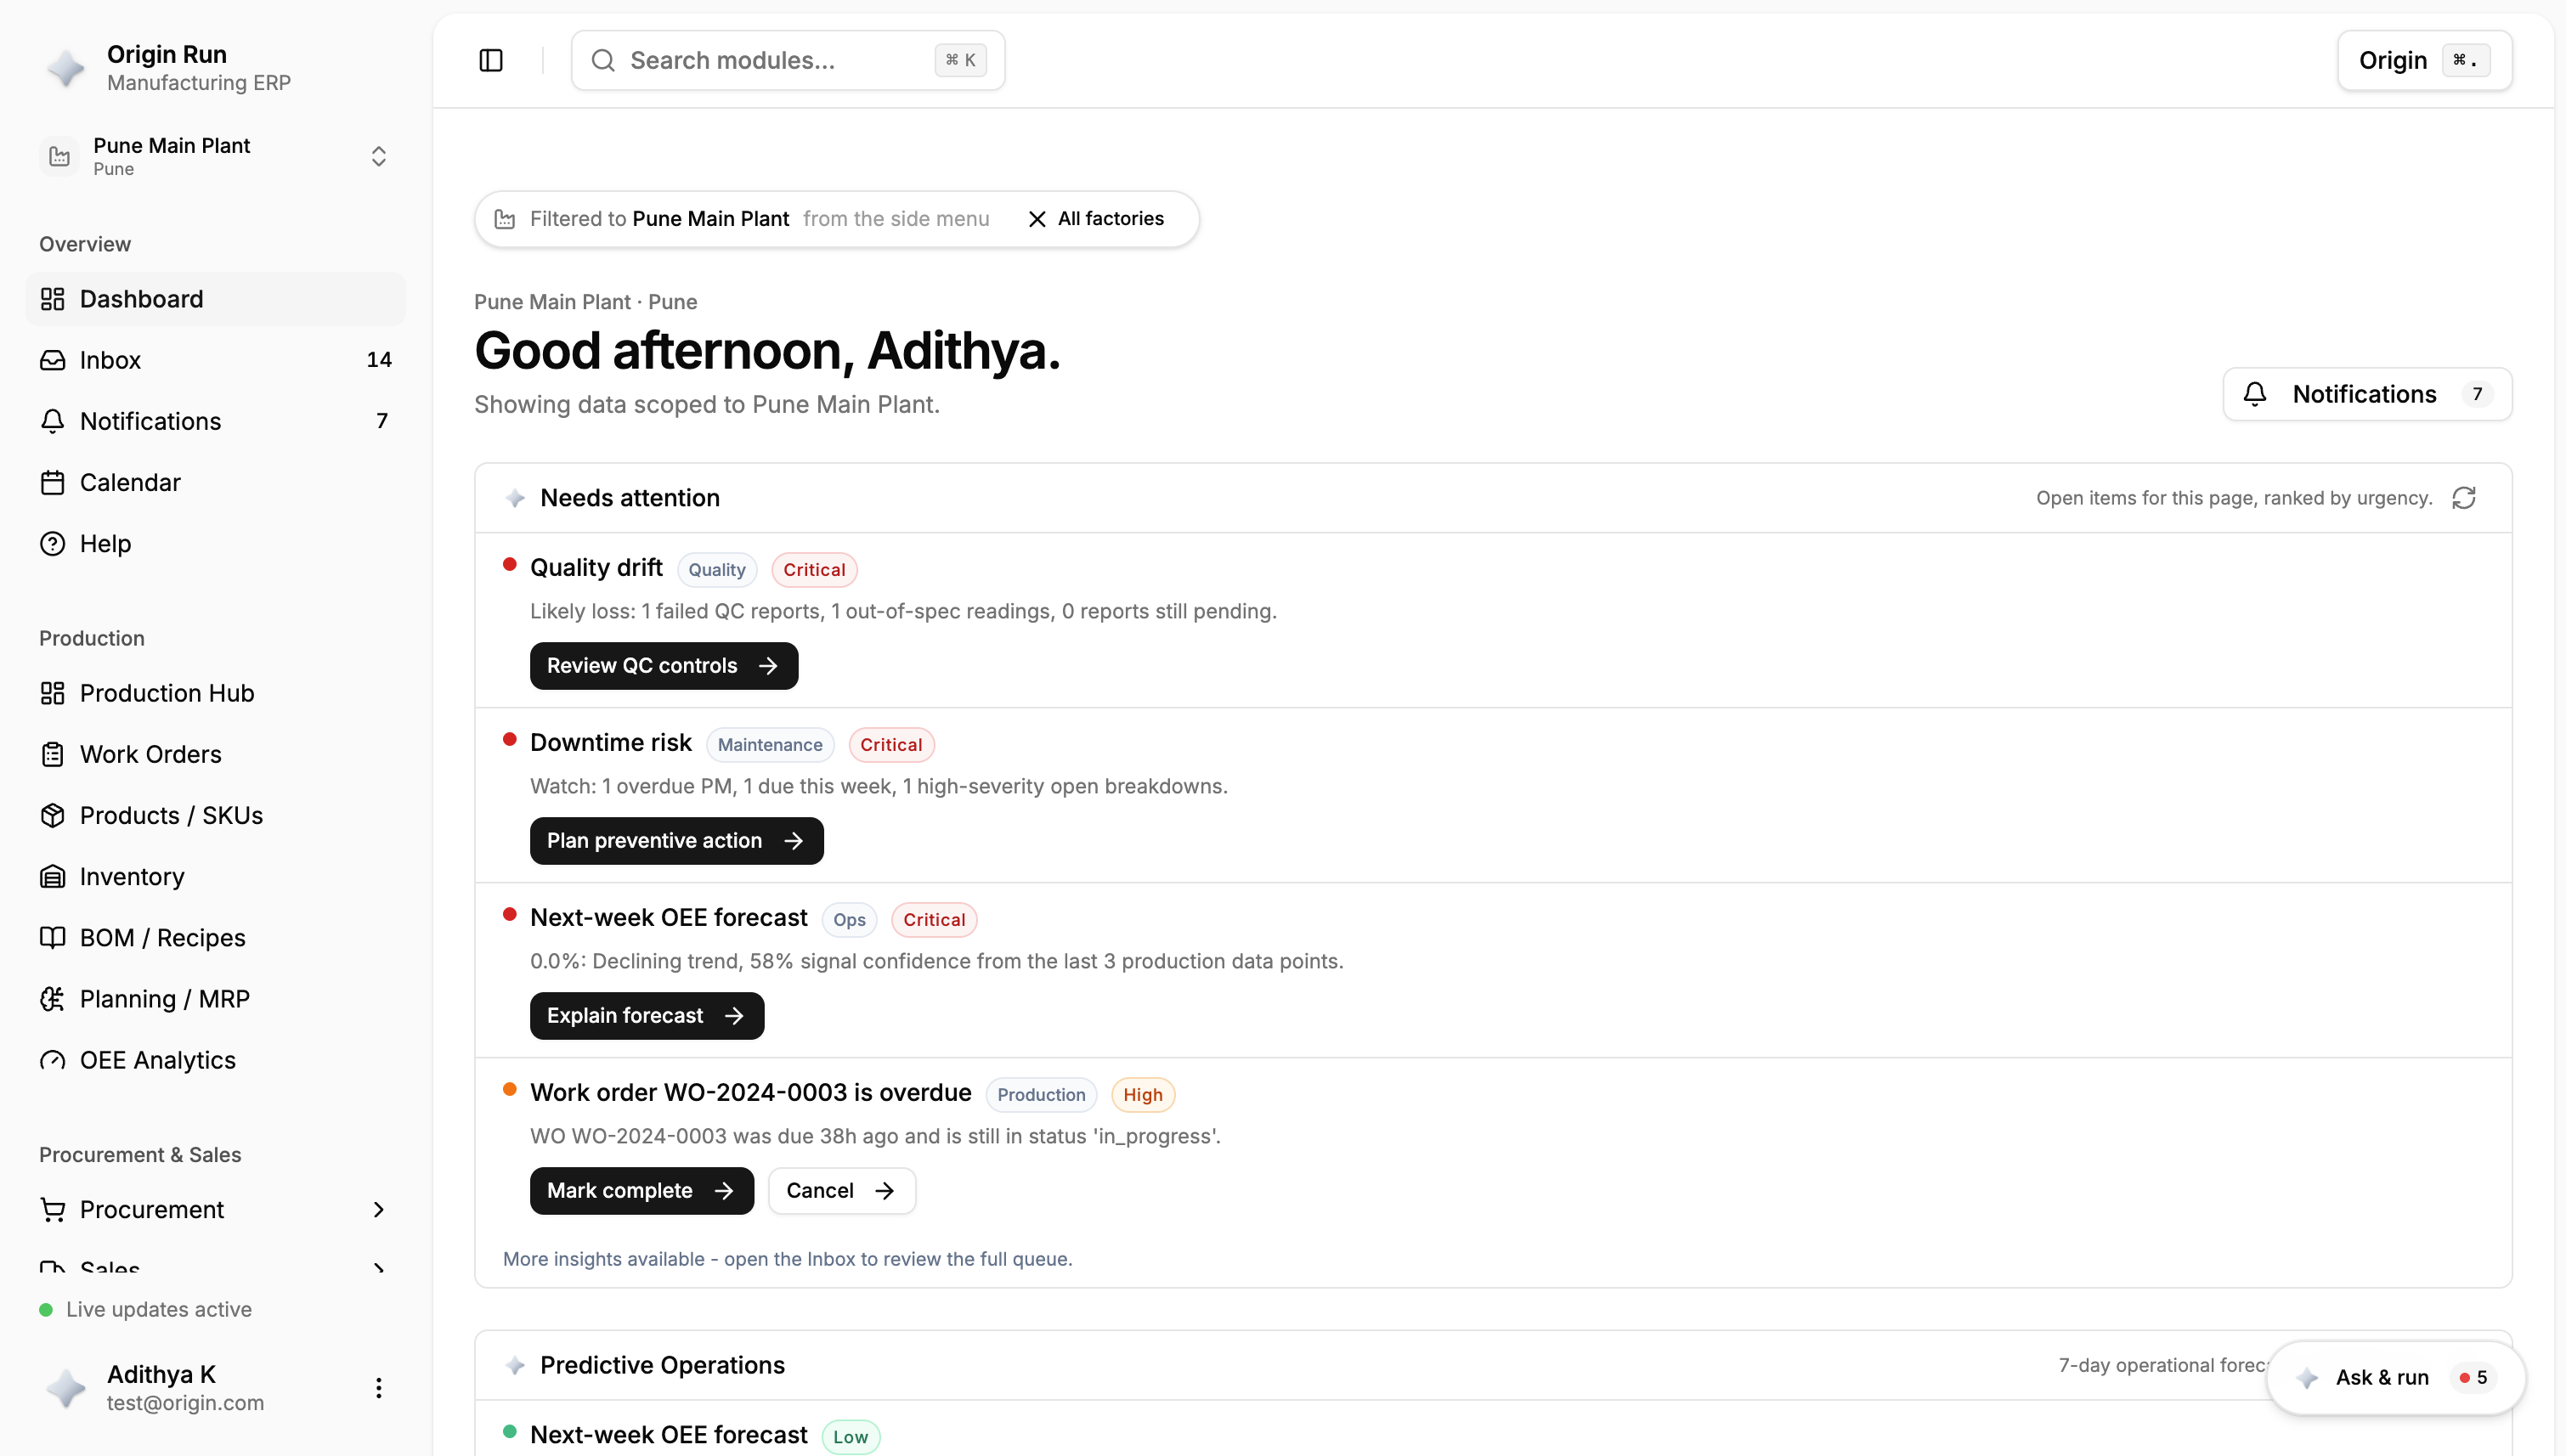The image size is (2566, 1456).
Task: Click the Production Hub grid icon
Action: tap(52, 693)
